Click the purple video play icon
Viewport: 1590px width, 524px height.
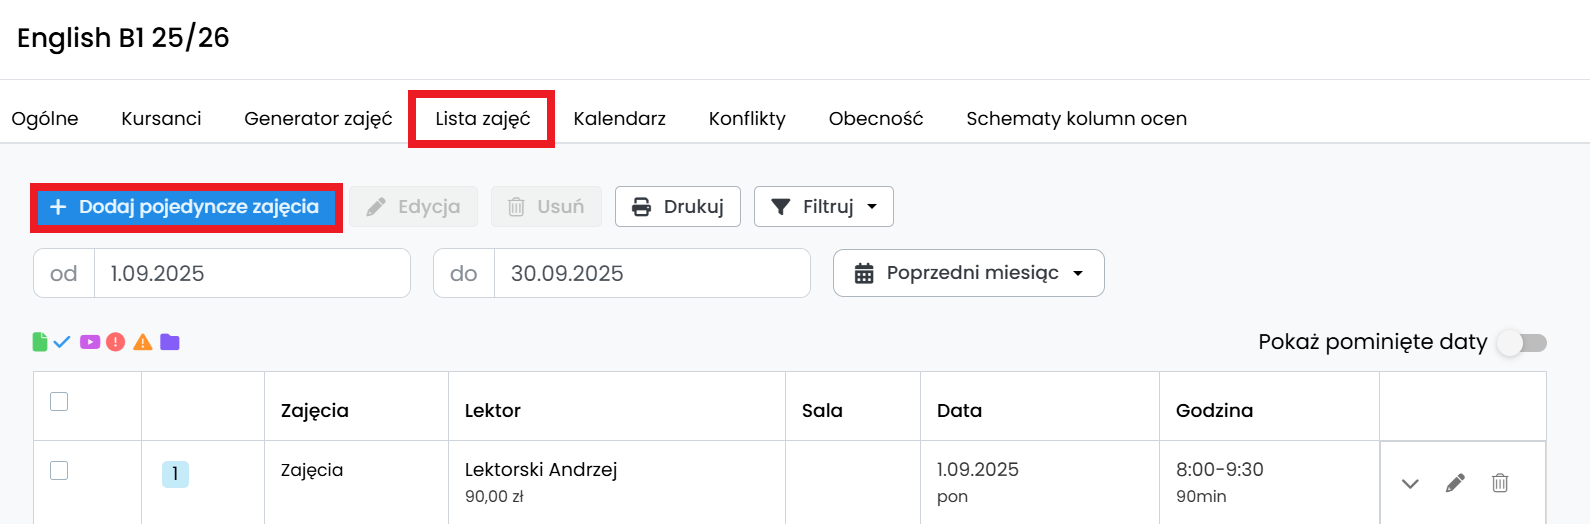[90, 342]
